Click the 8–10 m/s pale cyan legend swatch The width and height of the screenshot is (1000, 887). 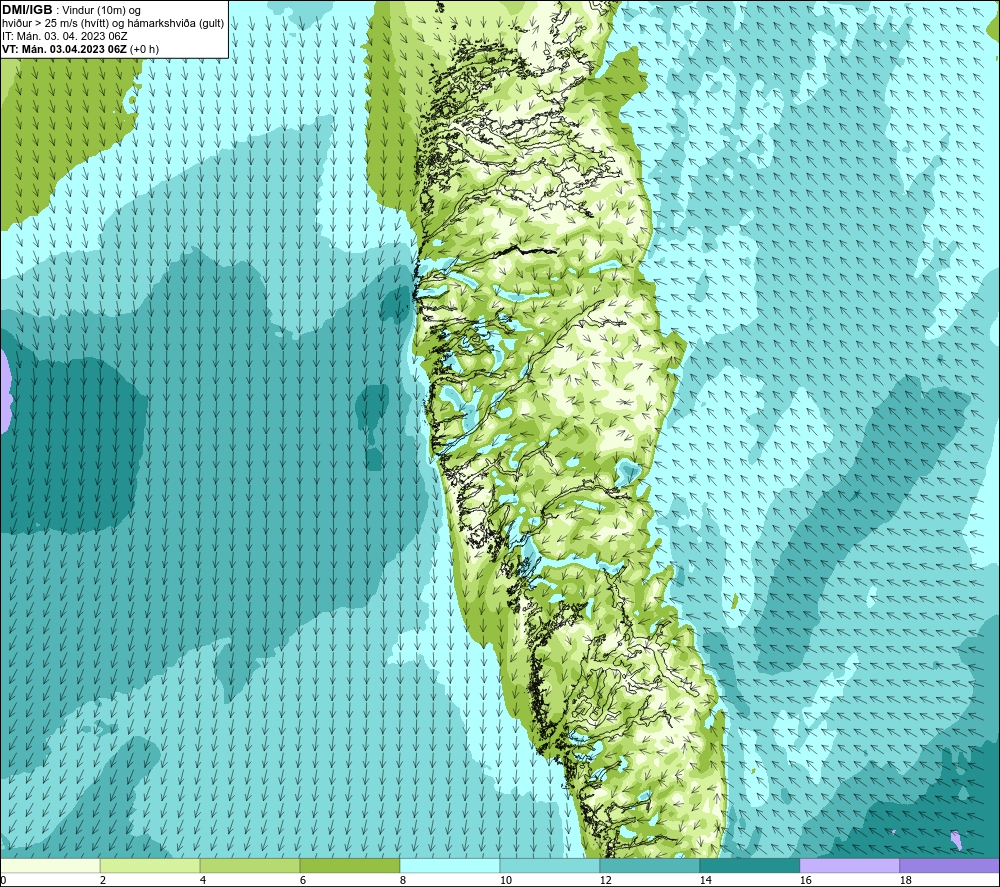coord(450,865)
